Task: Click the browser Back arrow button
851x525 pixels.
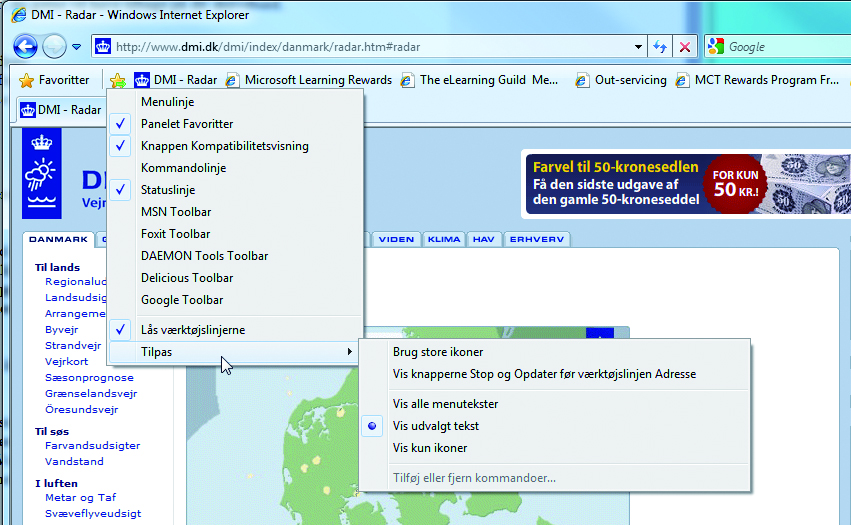Action: (x=25, y=46)
